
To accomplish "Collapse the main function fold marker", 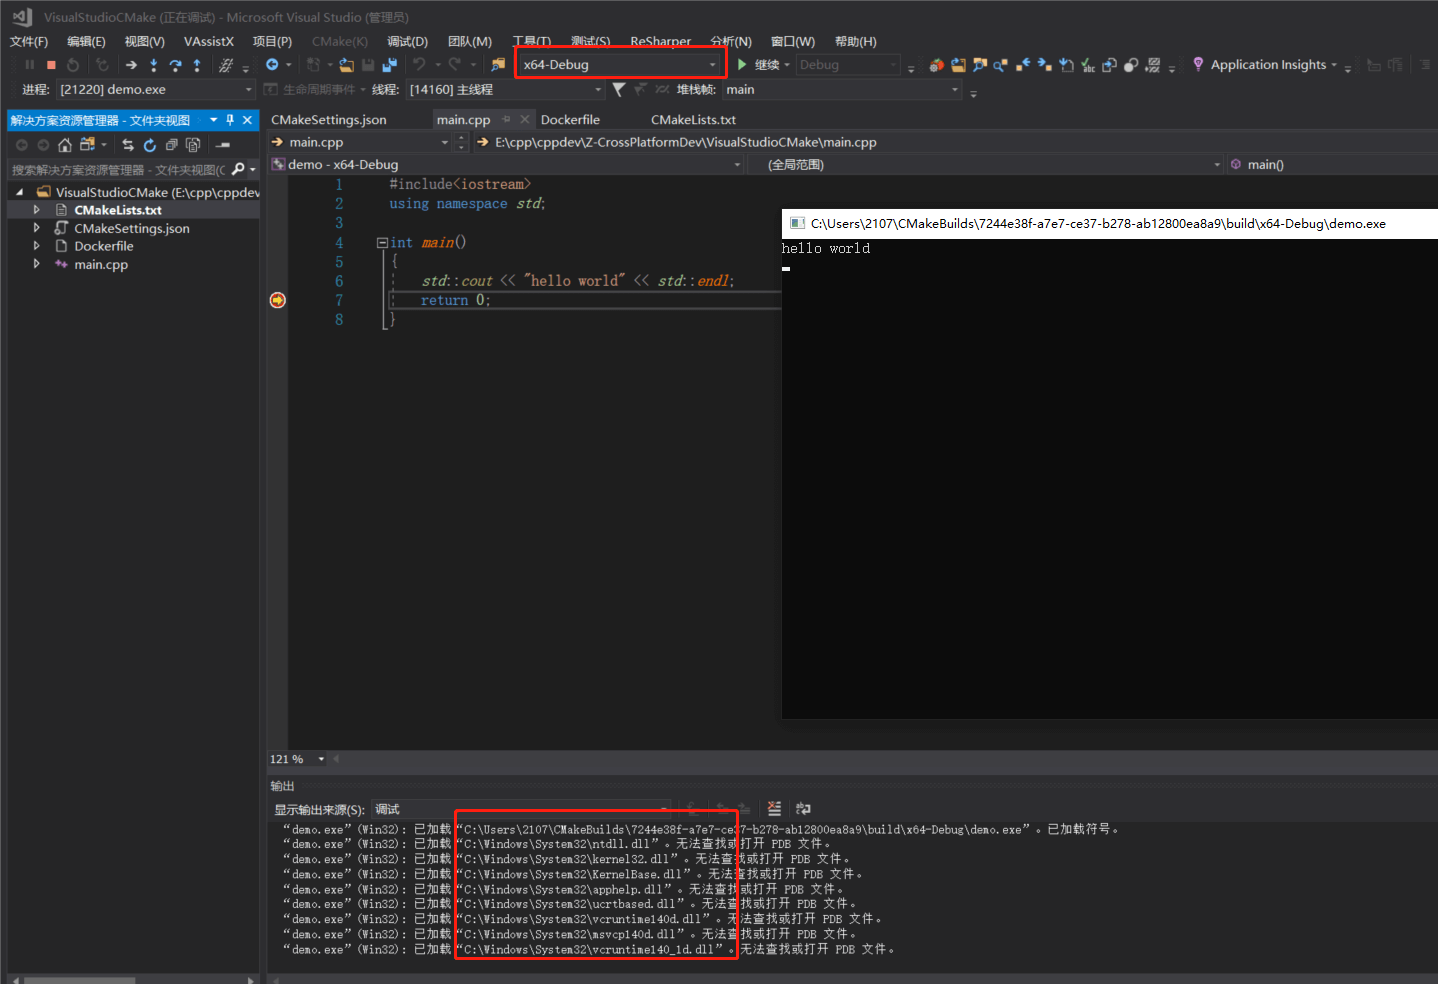I will tap(382, 243).
